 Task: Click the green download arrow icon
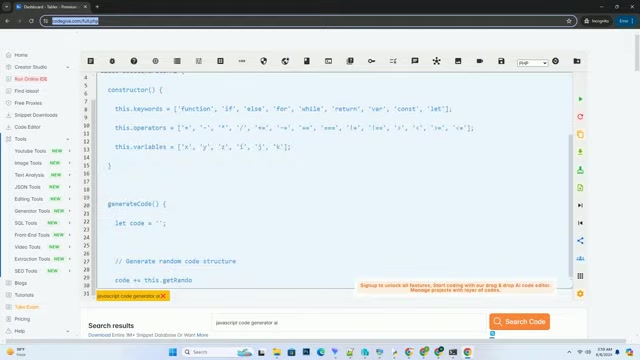[x=580, y=152]
